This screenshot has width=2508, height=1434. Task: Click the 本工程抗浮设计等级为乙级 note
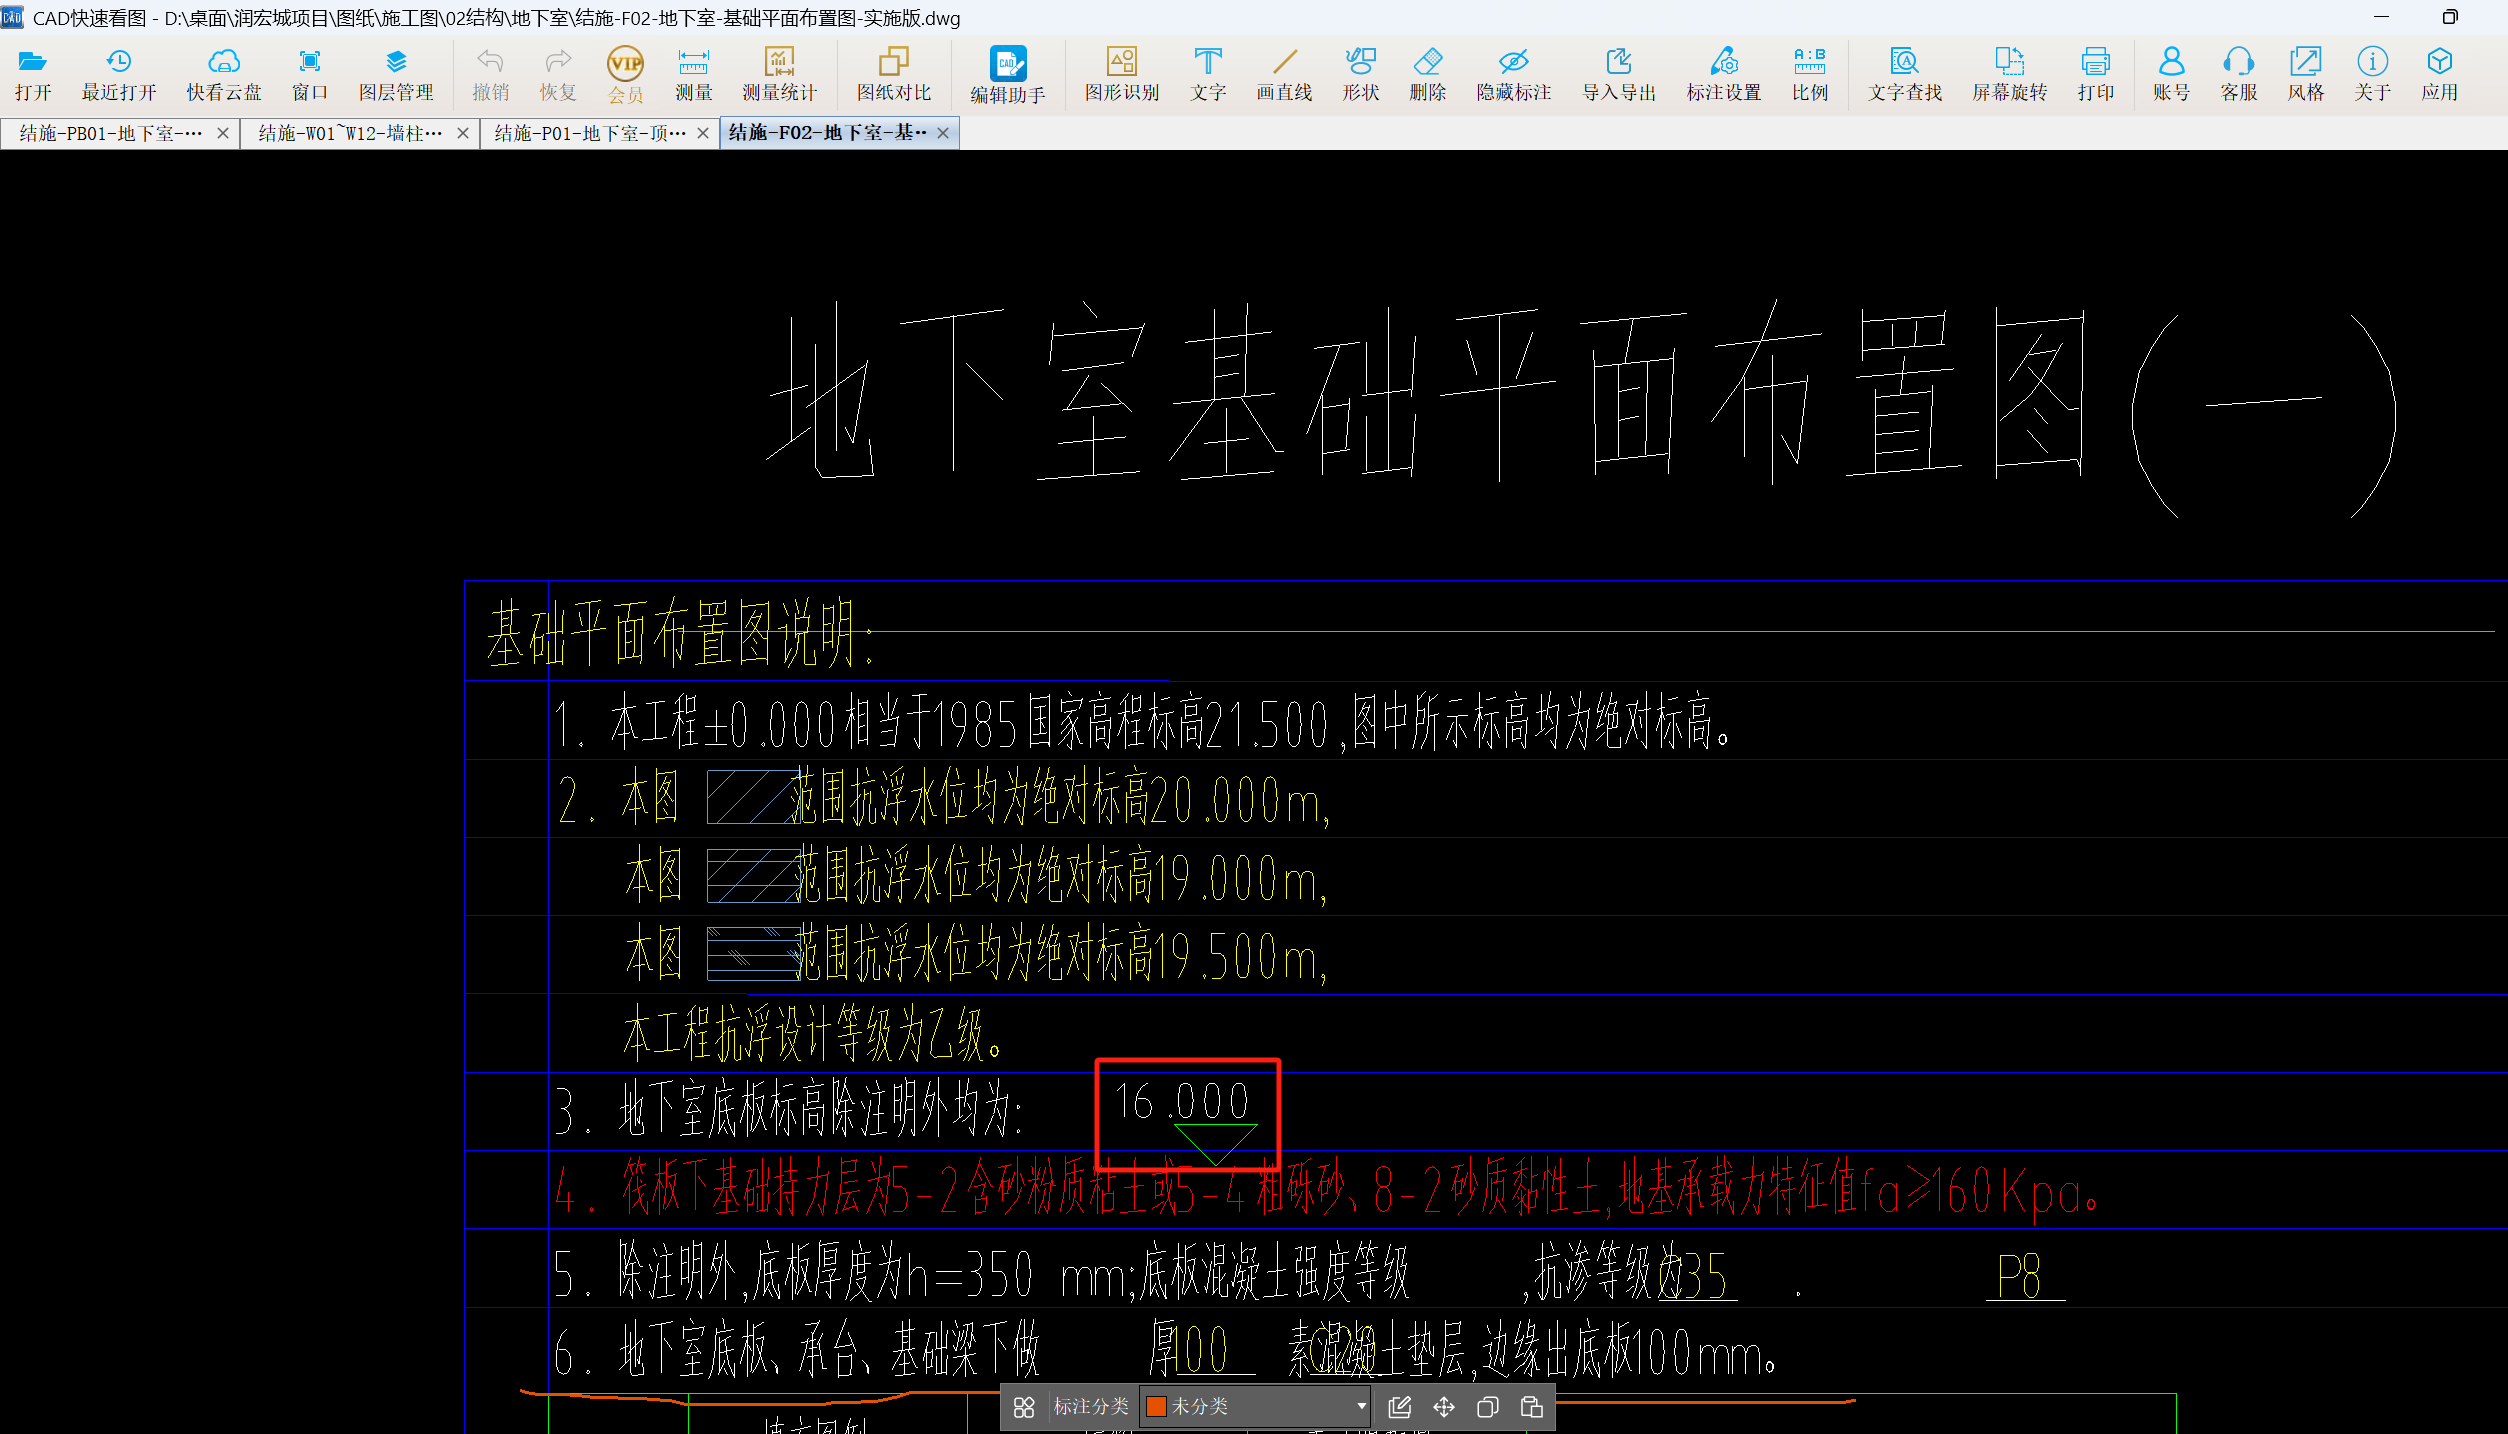tap(812, 1033)
